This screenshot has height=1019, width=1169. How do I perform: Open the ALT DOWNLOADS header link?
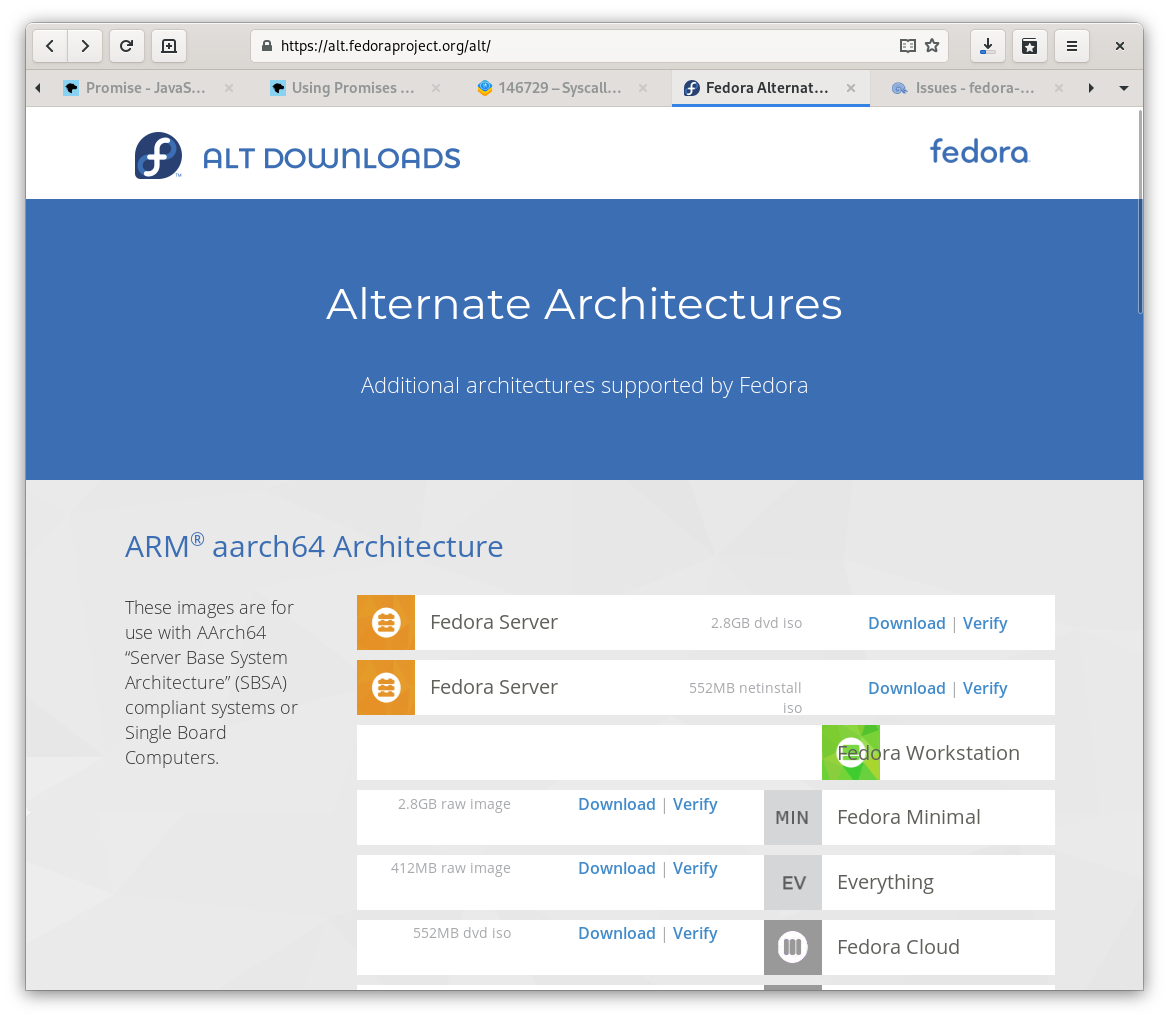[x=332, y=158]
